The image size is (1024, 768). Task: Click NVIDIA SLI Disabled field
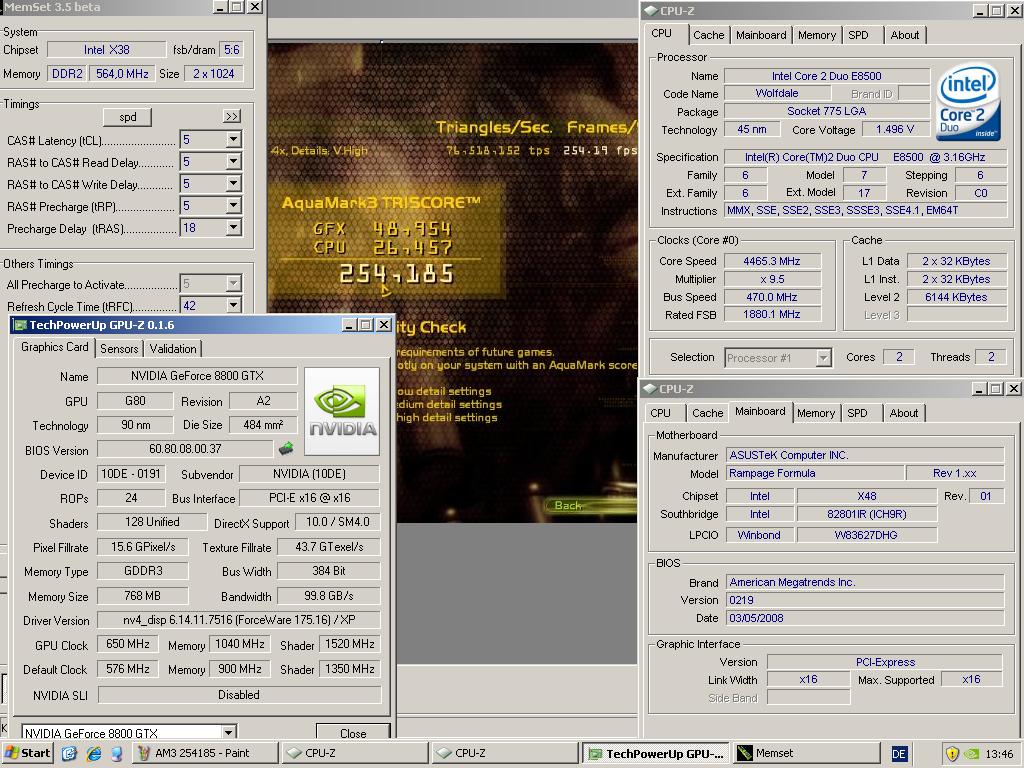(239, 694)
